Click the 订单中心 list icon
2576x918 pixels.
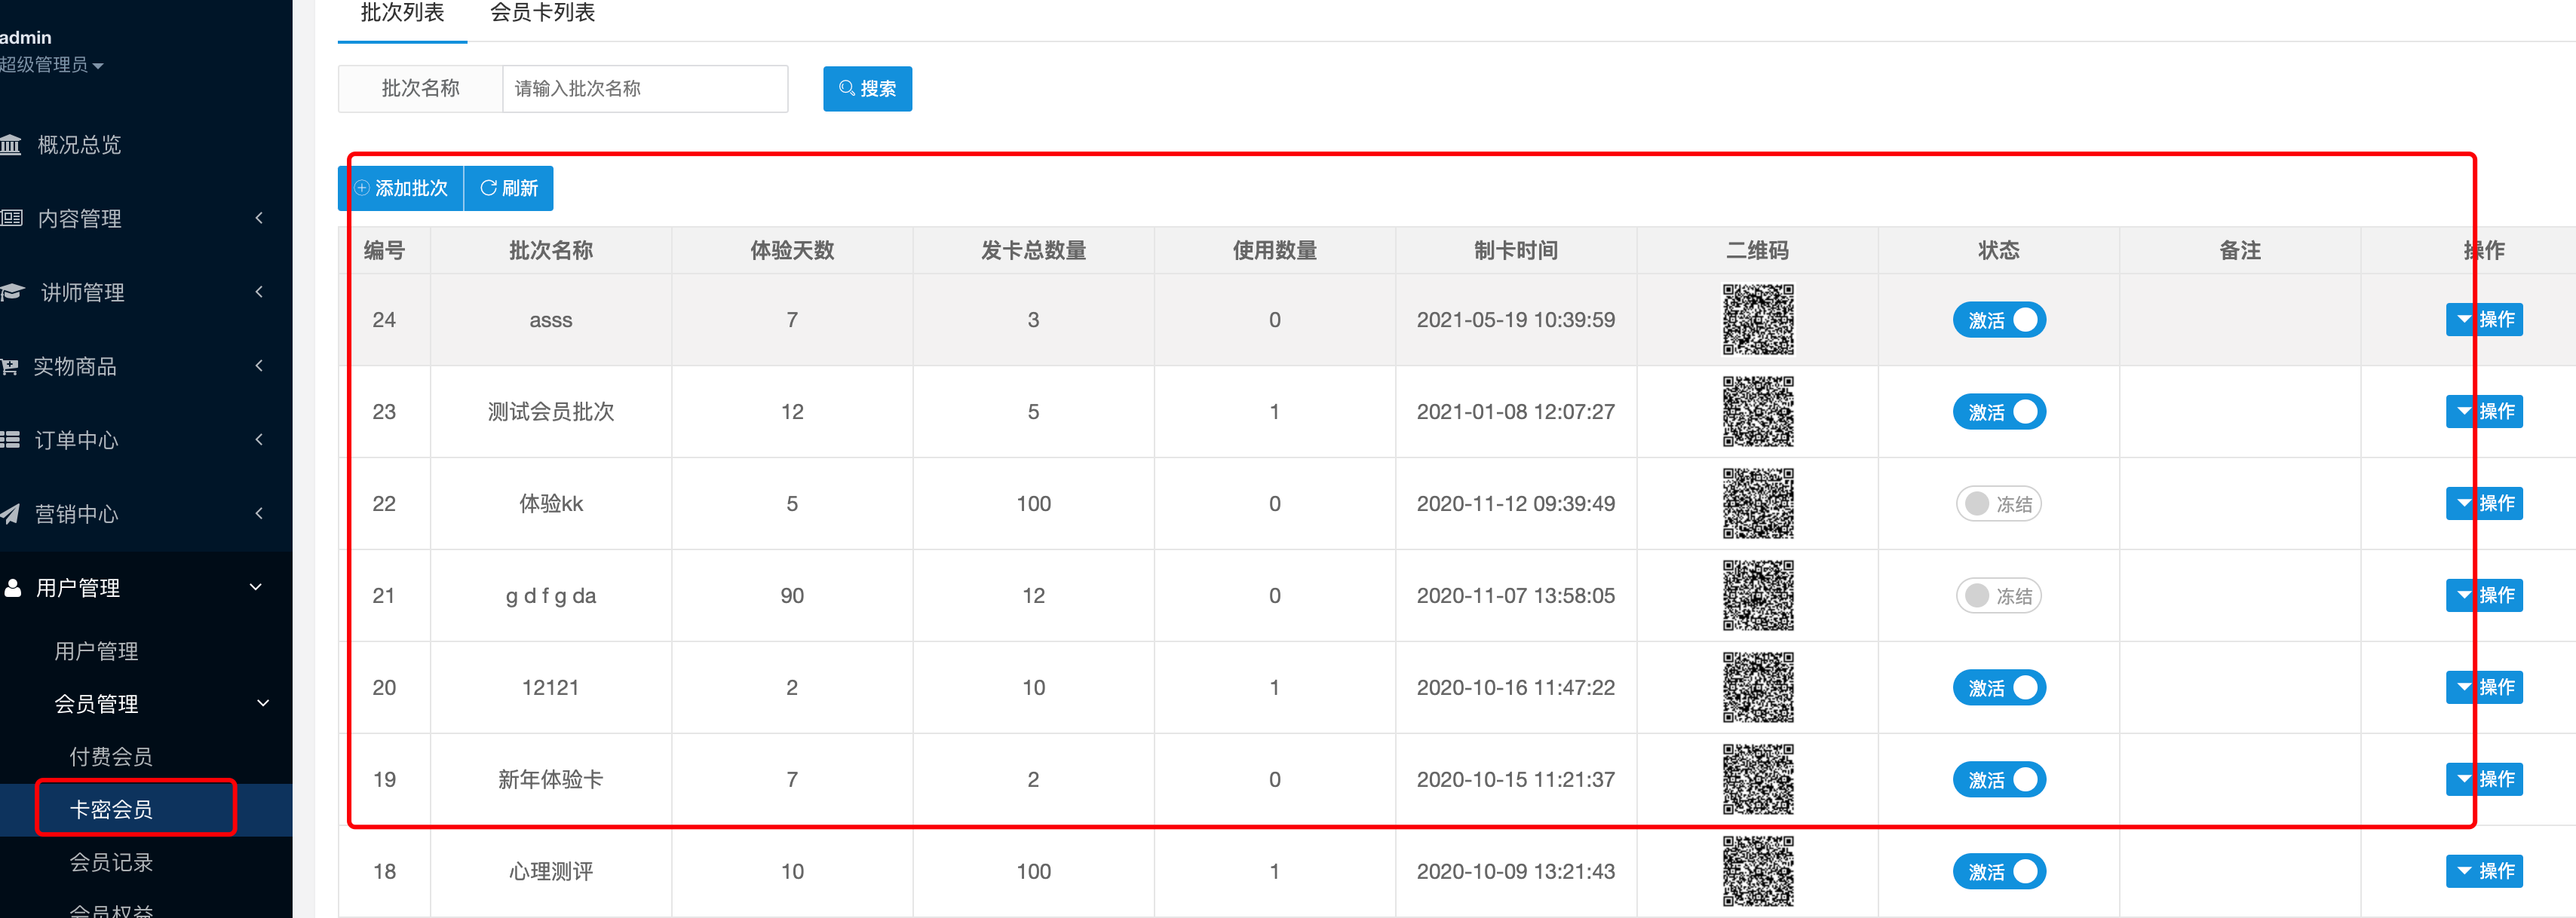point(10,440)
